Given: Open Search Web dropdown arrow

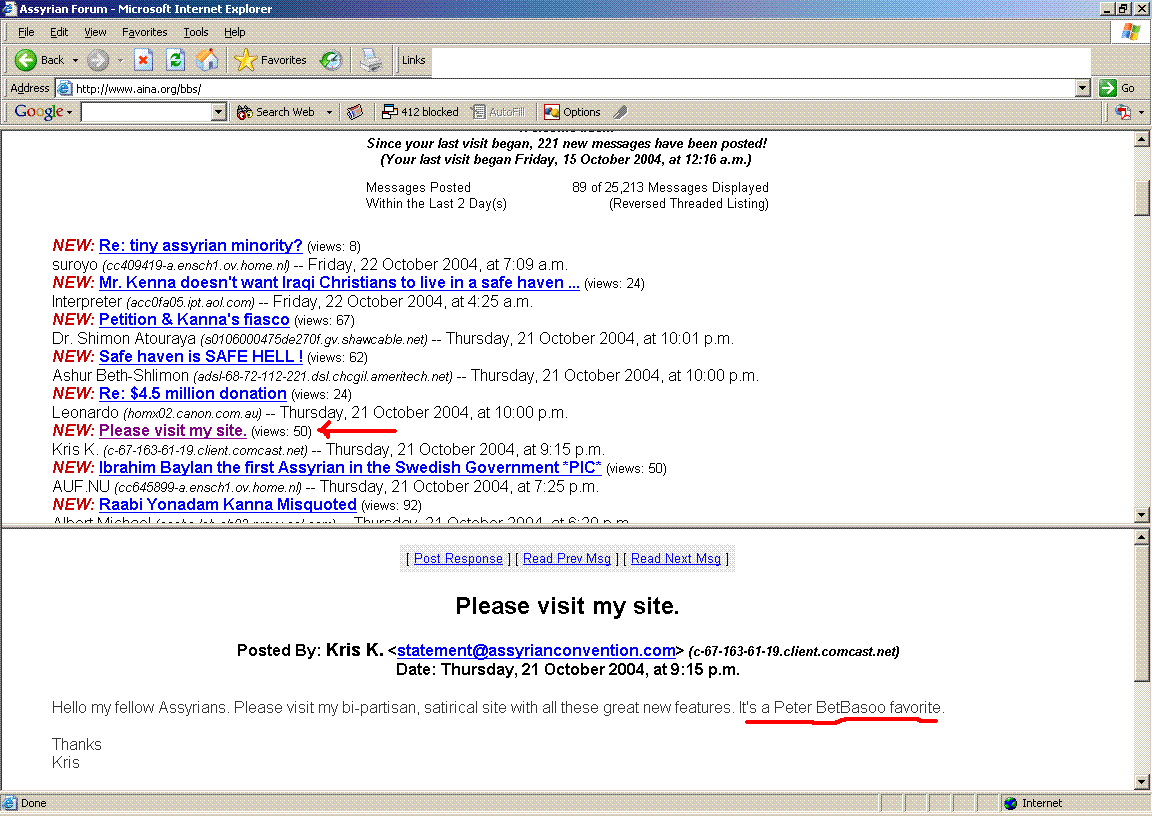Looking at the screenshot, I should (x=329, y=112).
